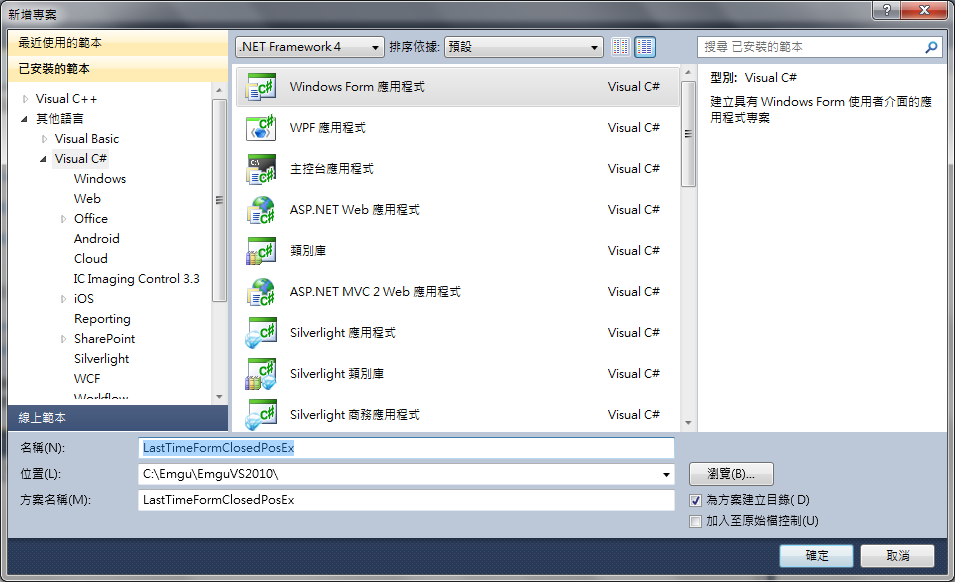The image size is (955, 582).
Task: Select the Visual C# tree label
Action: (80, 159)
